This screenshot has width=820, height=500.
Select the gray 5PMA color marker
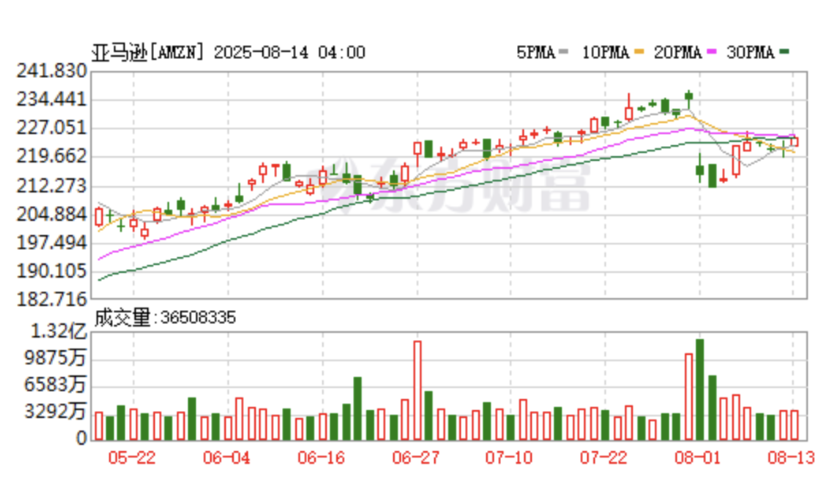(x=563, y=52)
